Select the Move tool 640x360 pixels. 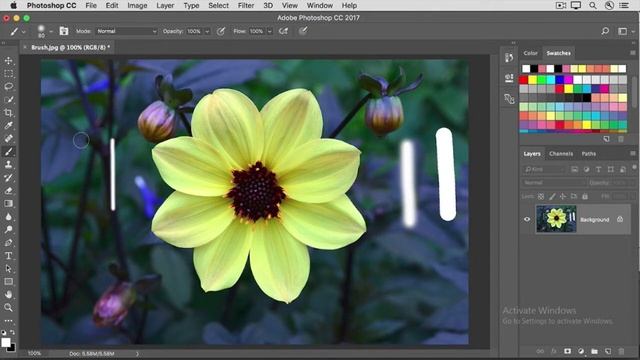[9, 61]
